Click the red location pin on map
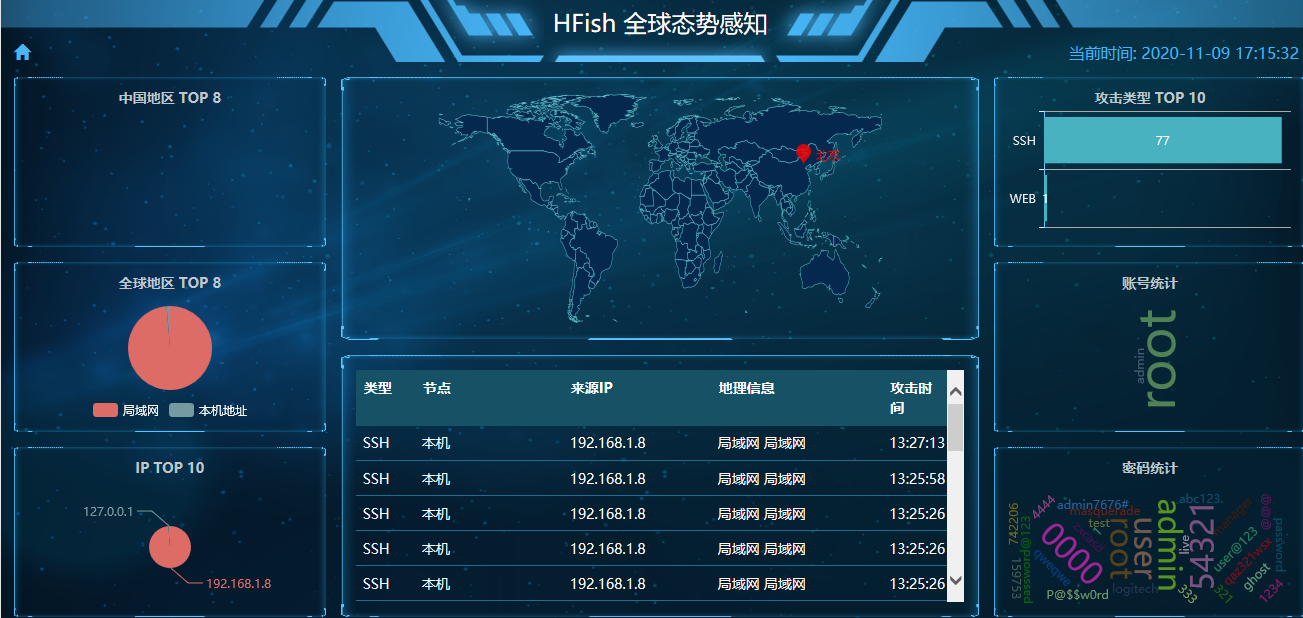 click(803, 153)
